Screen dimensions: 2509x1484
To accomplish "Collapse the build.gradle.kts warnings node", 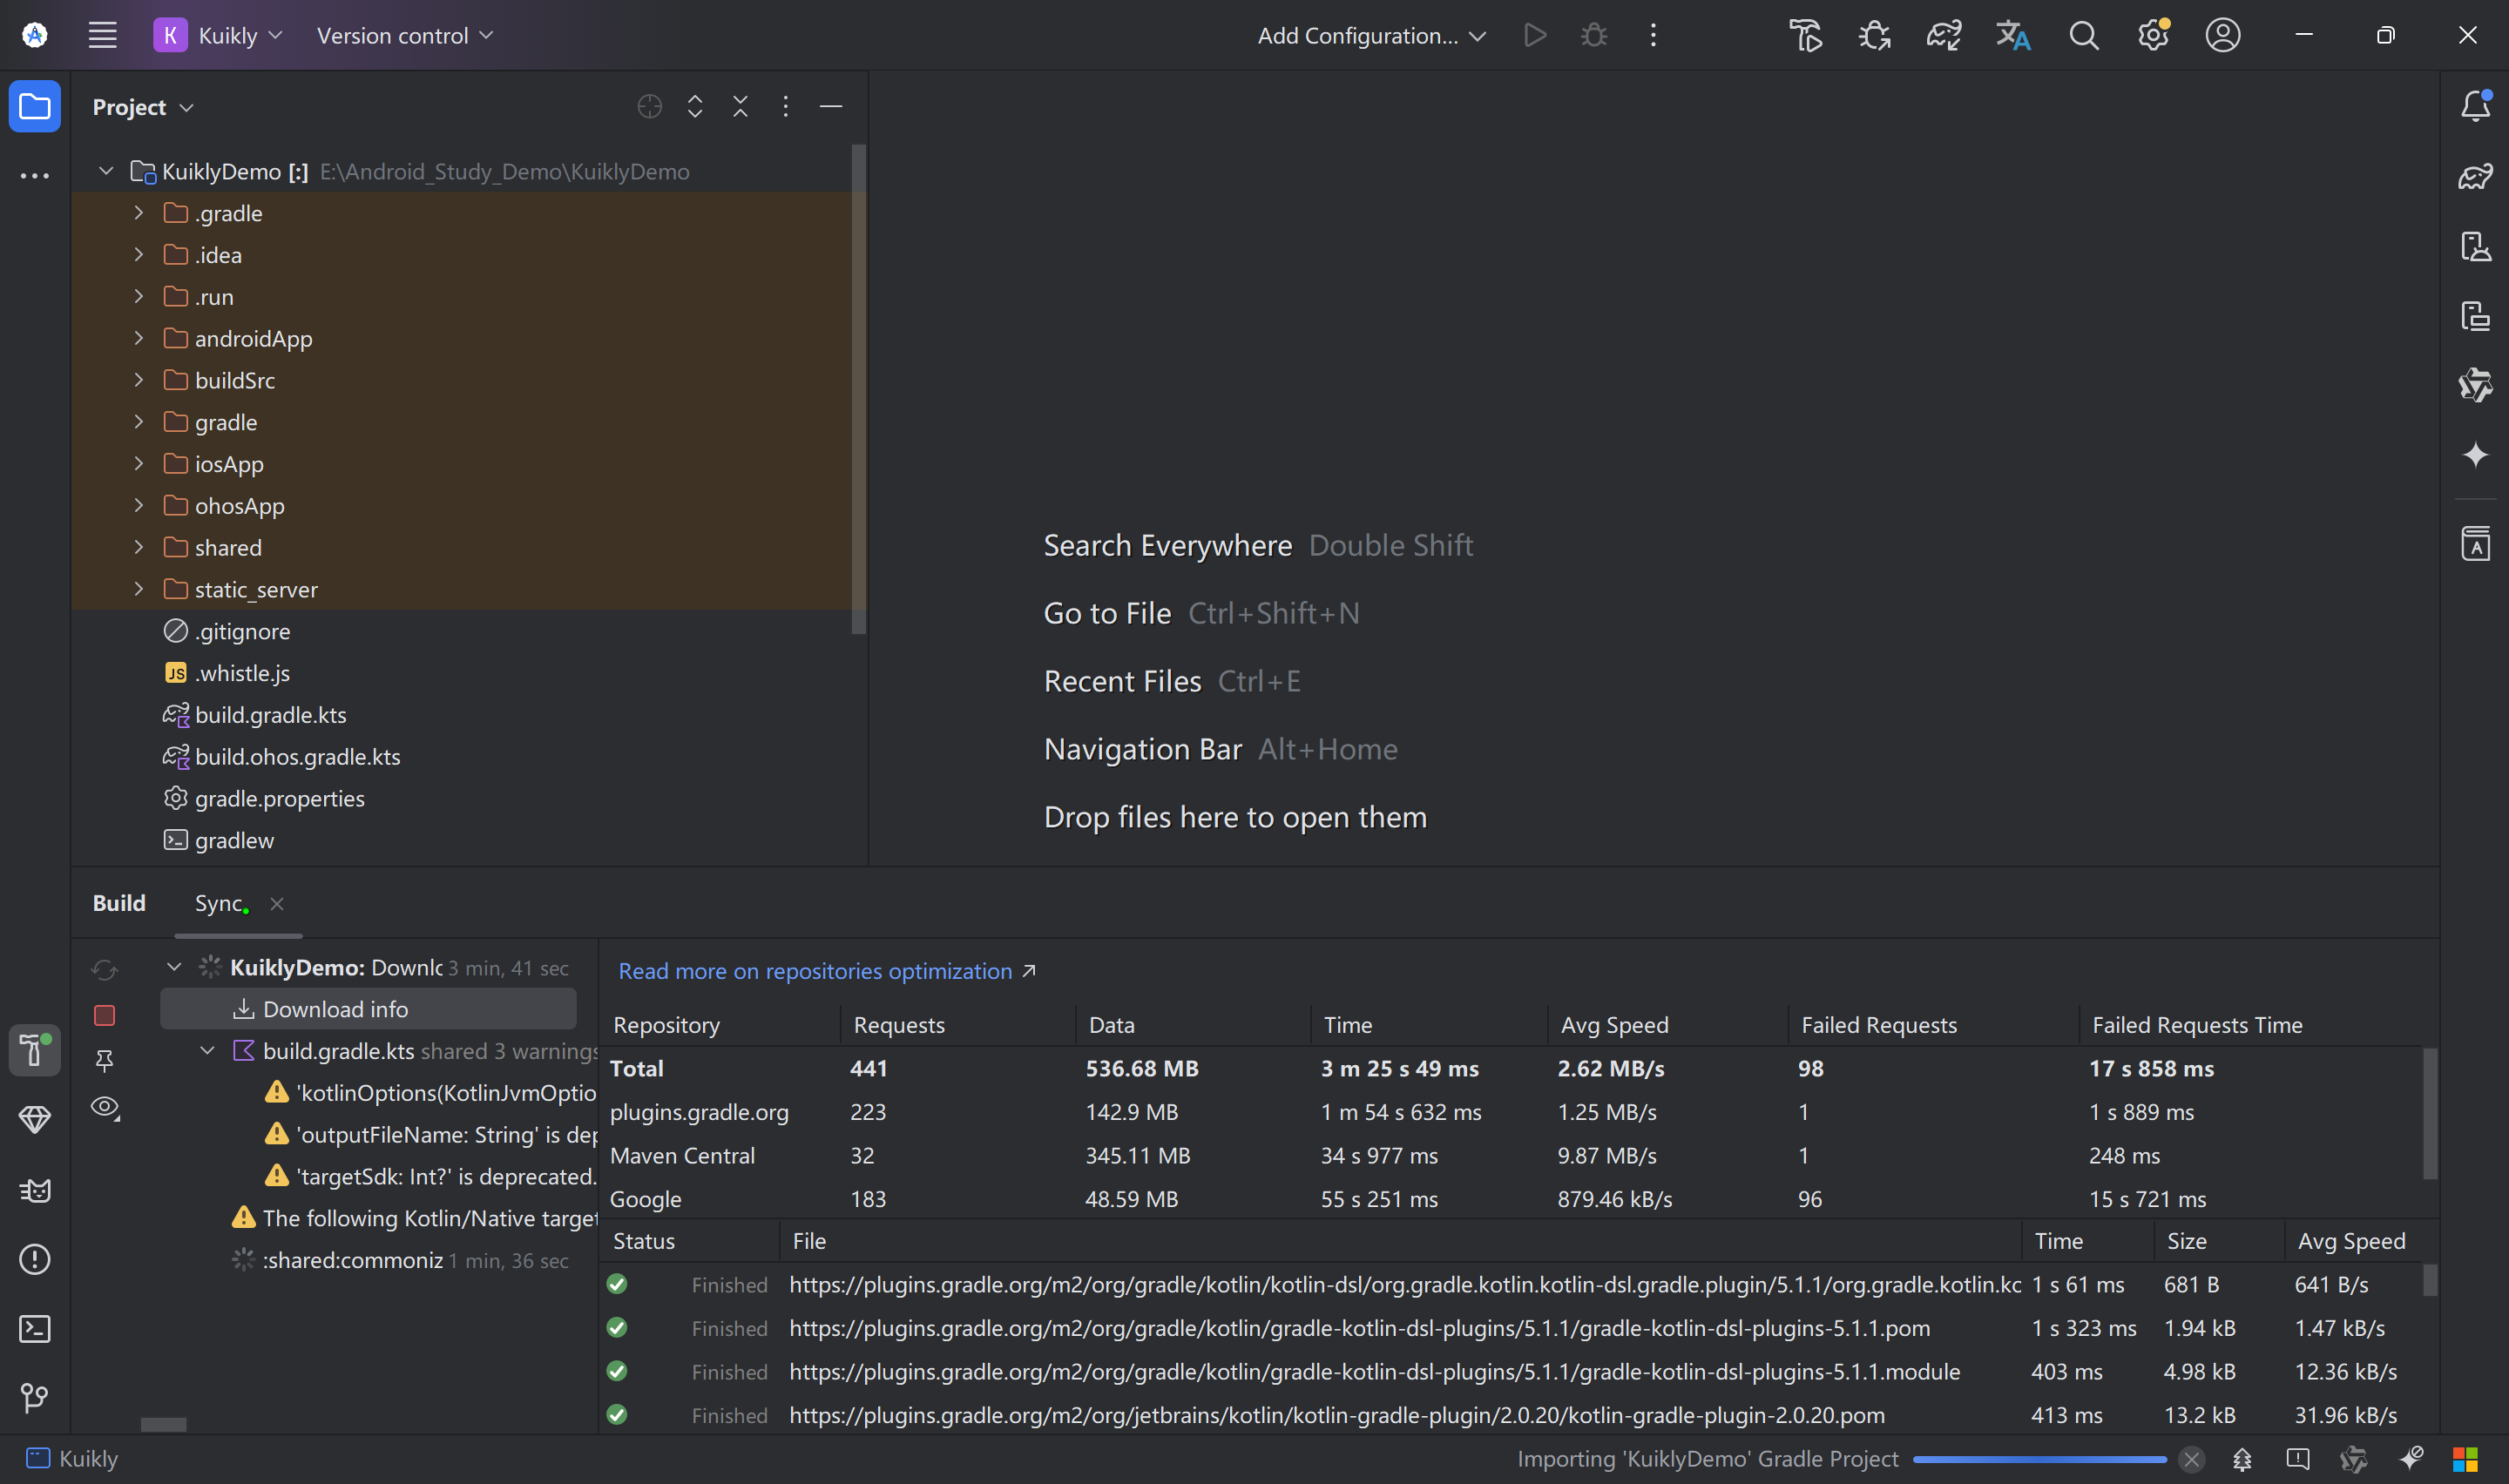I will tap(207, 1051).
